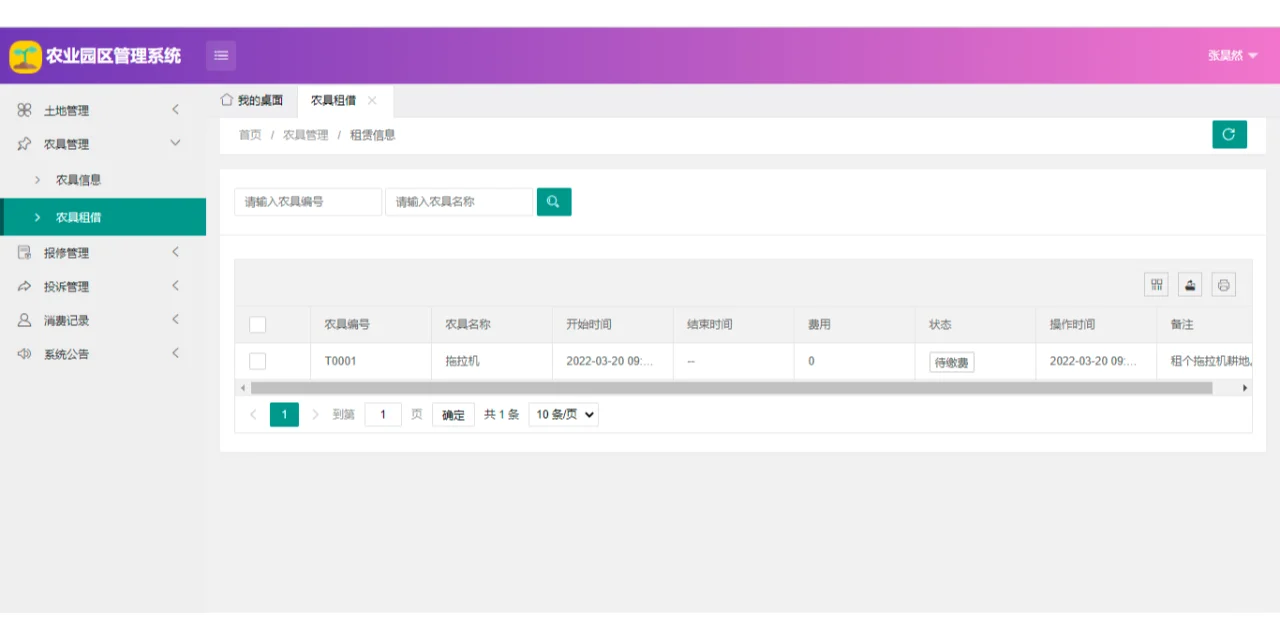Close the 农具租借 tab
Viewport: 1280px width, 640px height.
[x=372, y=100]
